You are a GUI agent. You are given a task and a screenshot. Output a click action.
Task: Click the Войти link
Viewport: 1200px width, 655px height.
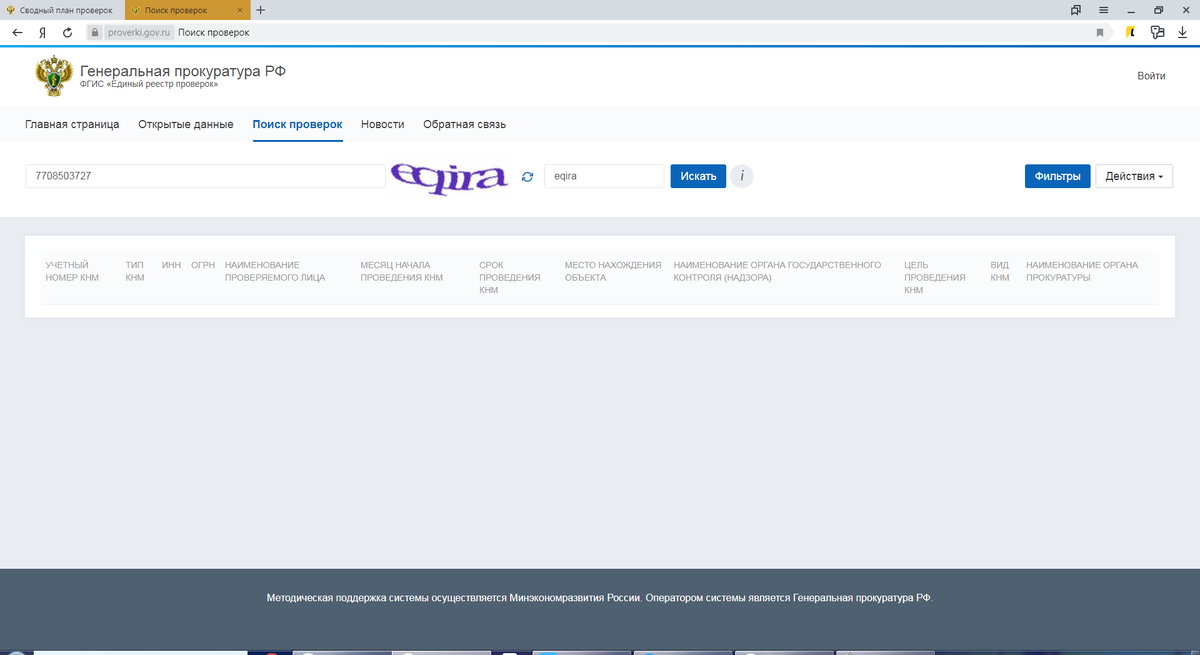pos(1151,76)
